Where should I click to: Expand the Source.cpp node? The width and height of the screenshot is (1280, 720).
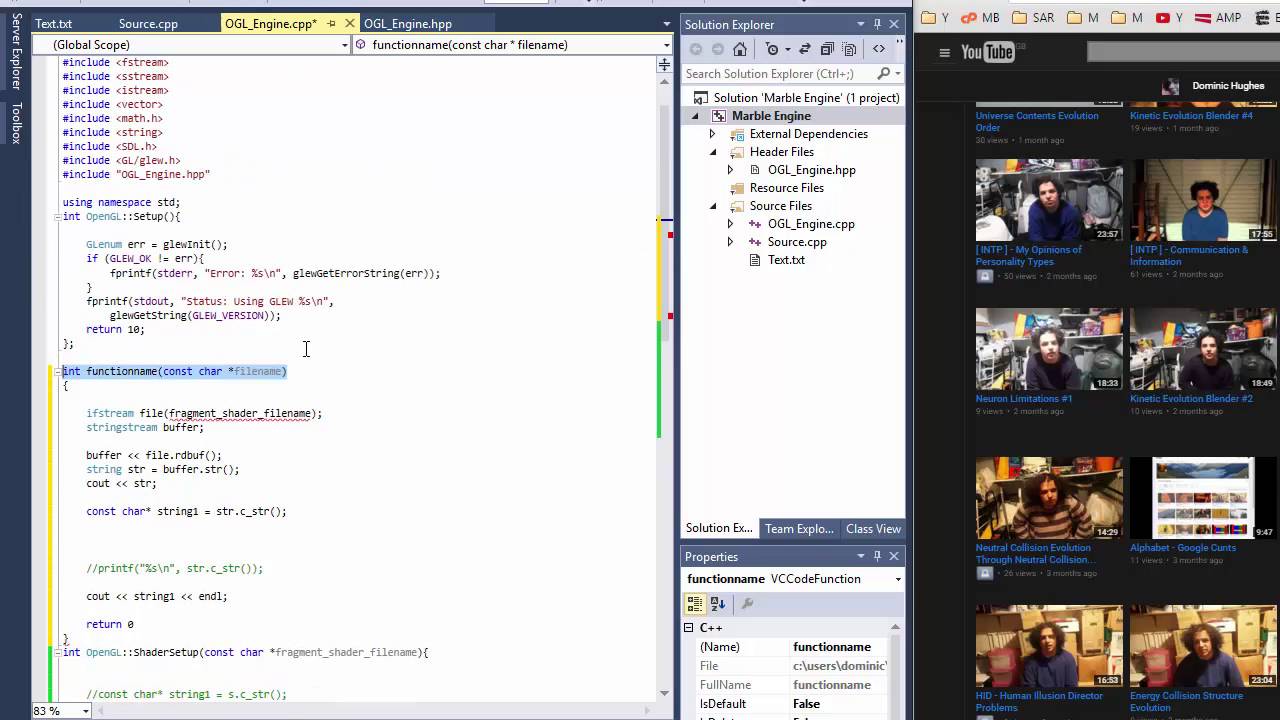pyautogui.click(x=730, y=242)
